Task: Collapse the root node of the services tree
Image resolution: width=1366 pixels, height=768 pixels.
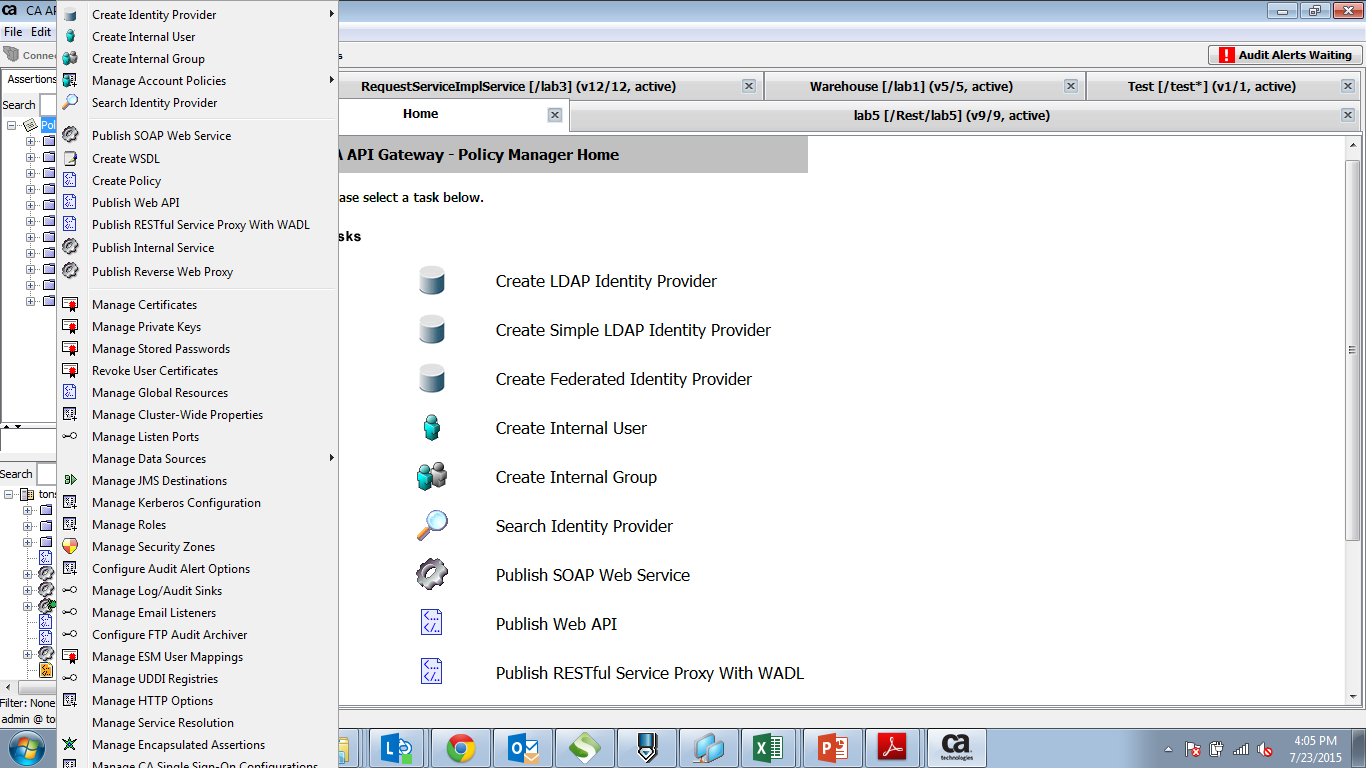Action: click(x=9, y=494)
